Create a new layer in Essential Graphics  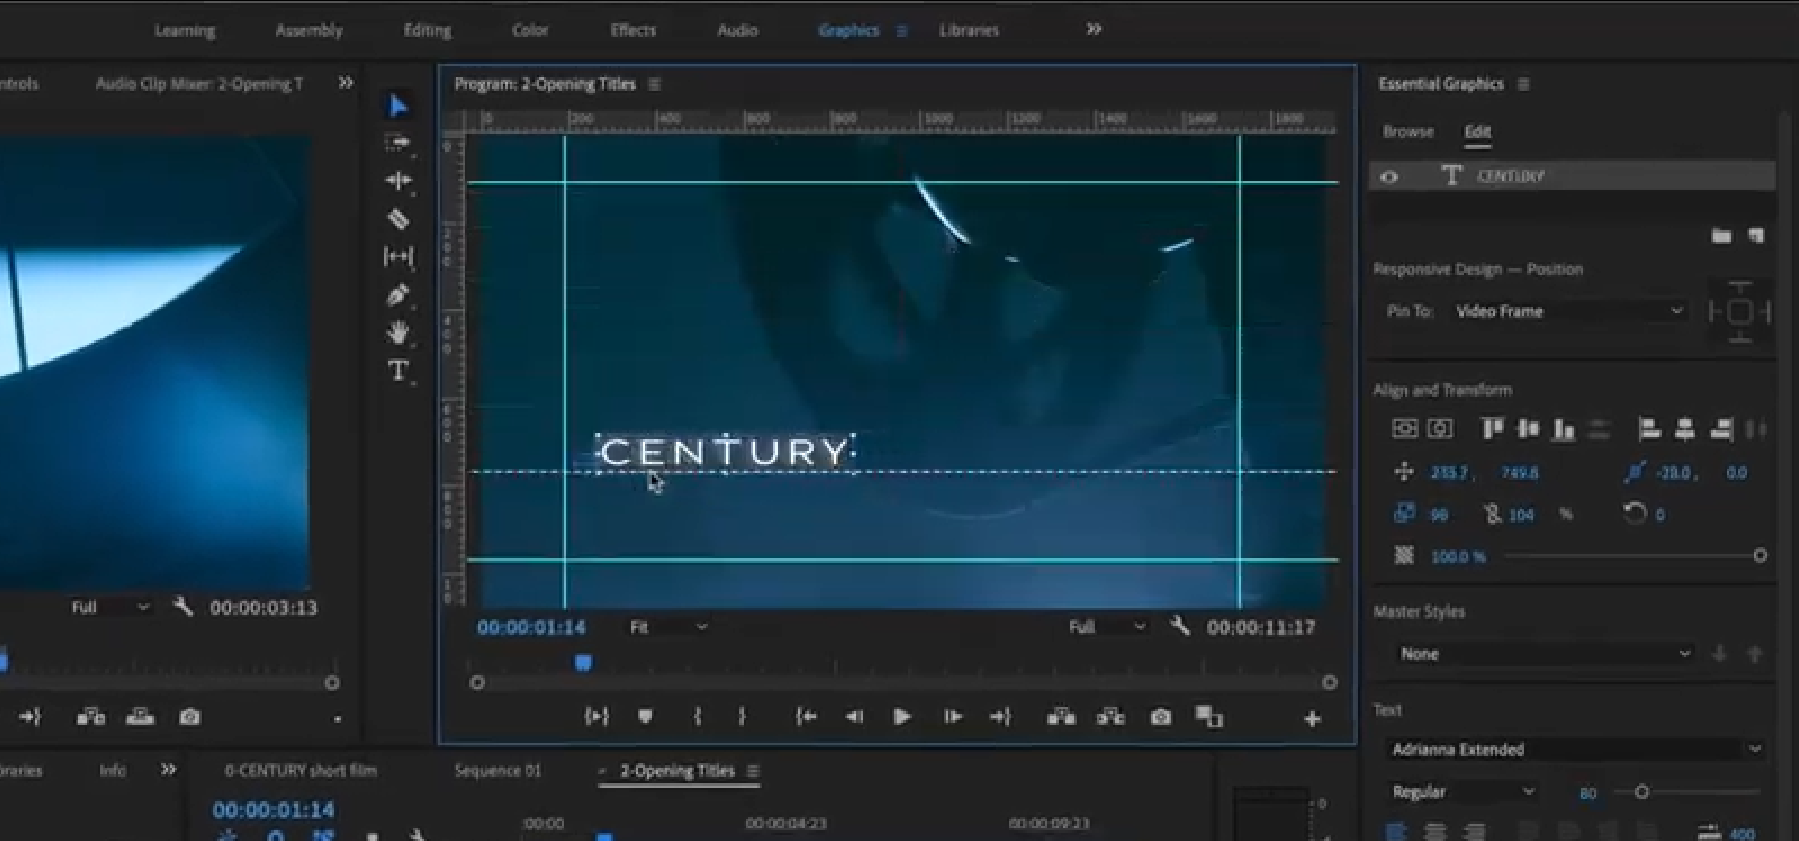tap(1756, 236)
